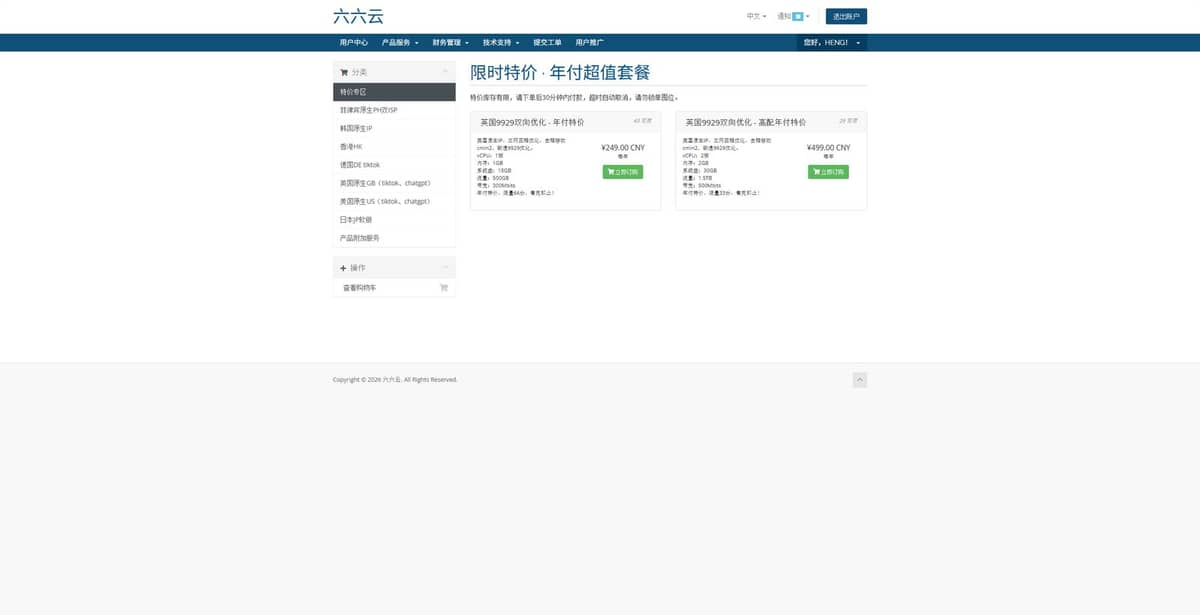Select the 韩国原生IP category
Image resolution: width=1200 pixels, height=615 pixels.
coord(394,128)
